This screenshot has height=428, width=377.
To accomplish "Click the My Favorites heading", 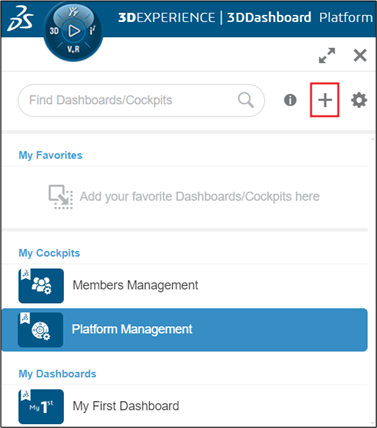I will tap(50, 155).
